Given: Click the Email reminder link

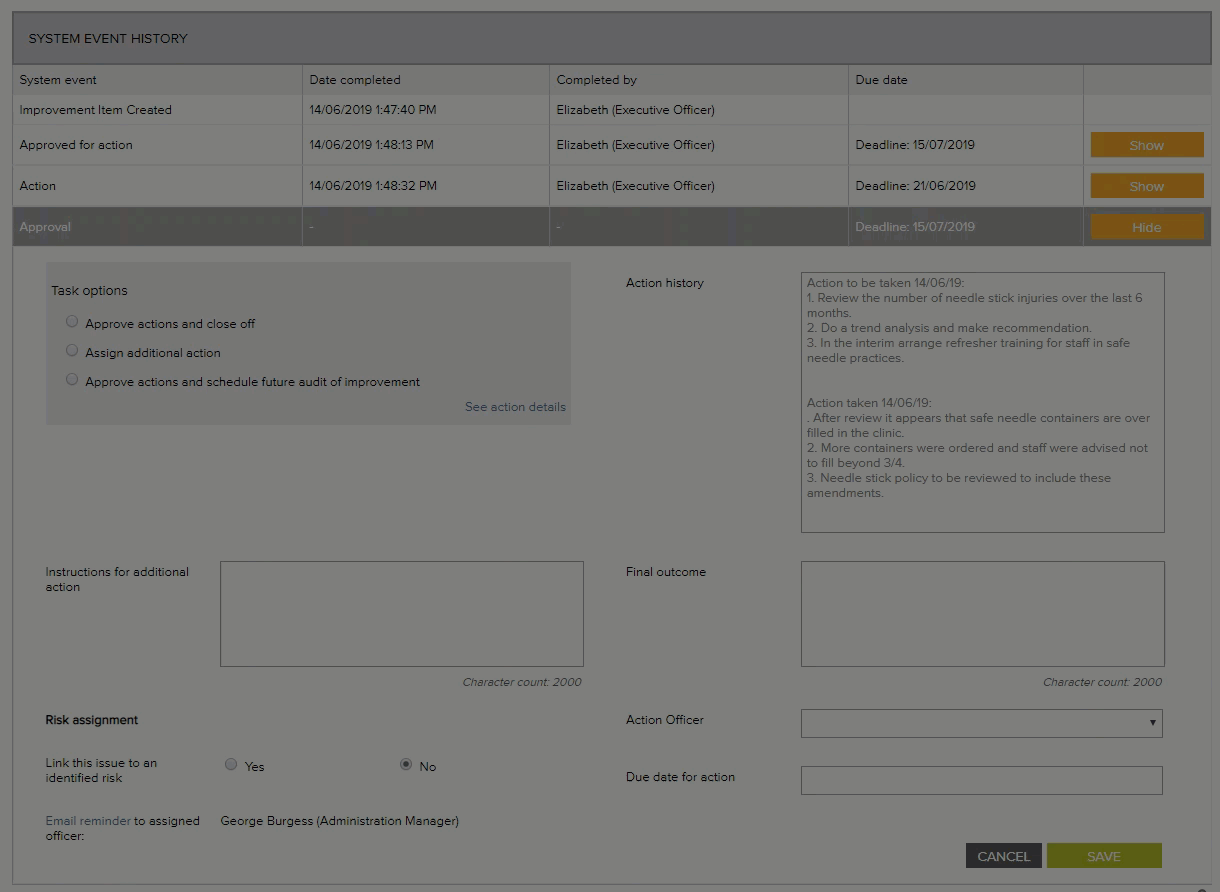Looking at the screenshot, I should pos(88,821).
